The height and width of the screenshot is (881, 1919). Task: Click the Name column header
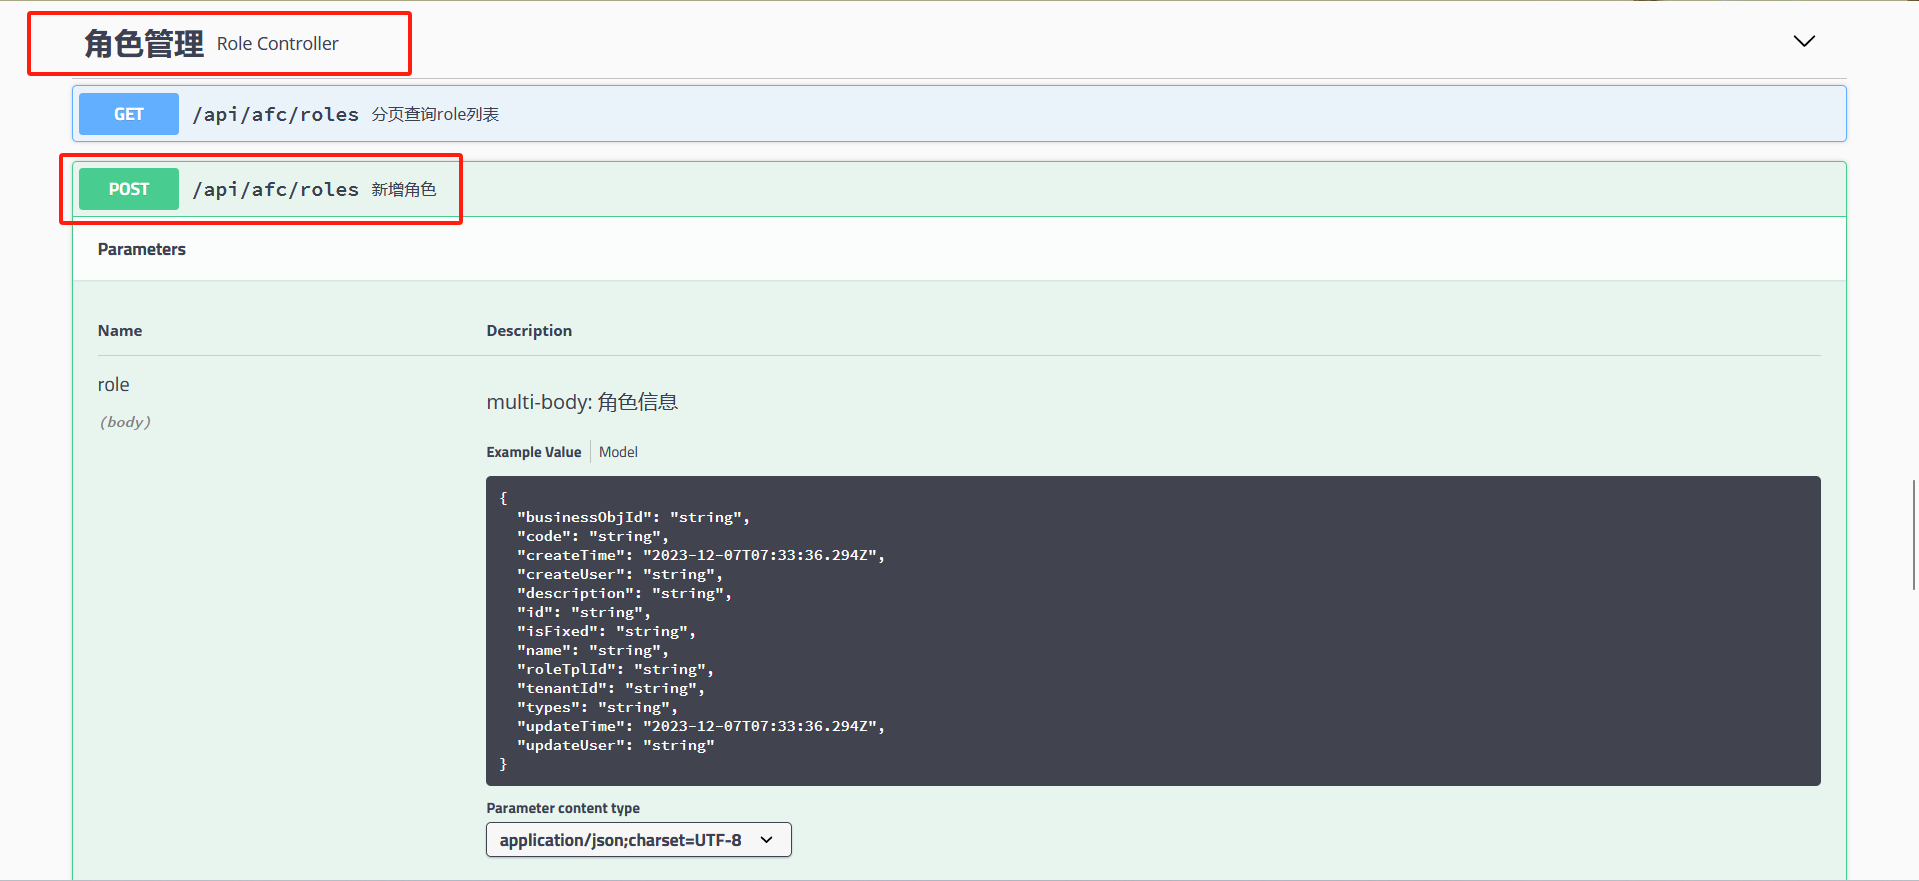tap(120, 331)
